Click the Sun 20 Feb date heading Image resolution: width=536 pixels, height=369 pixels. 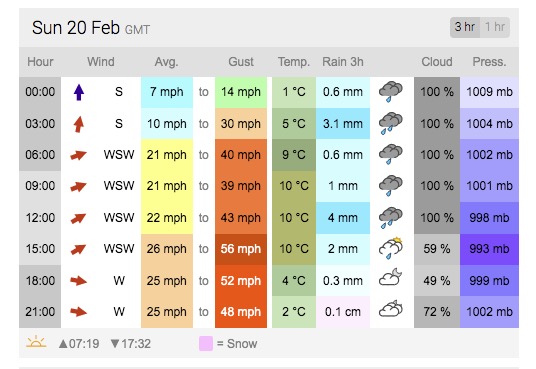pyautogui.click(x=76, y=28)
